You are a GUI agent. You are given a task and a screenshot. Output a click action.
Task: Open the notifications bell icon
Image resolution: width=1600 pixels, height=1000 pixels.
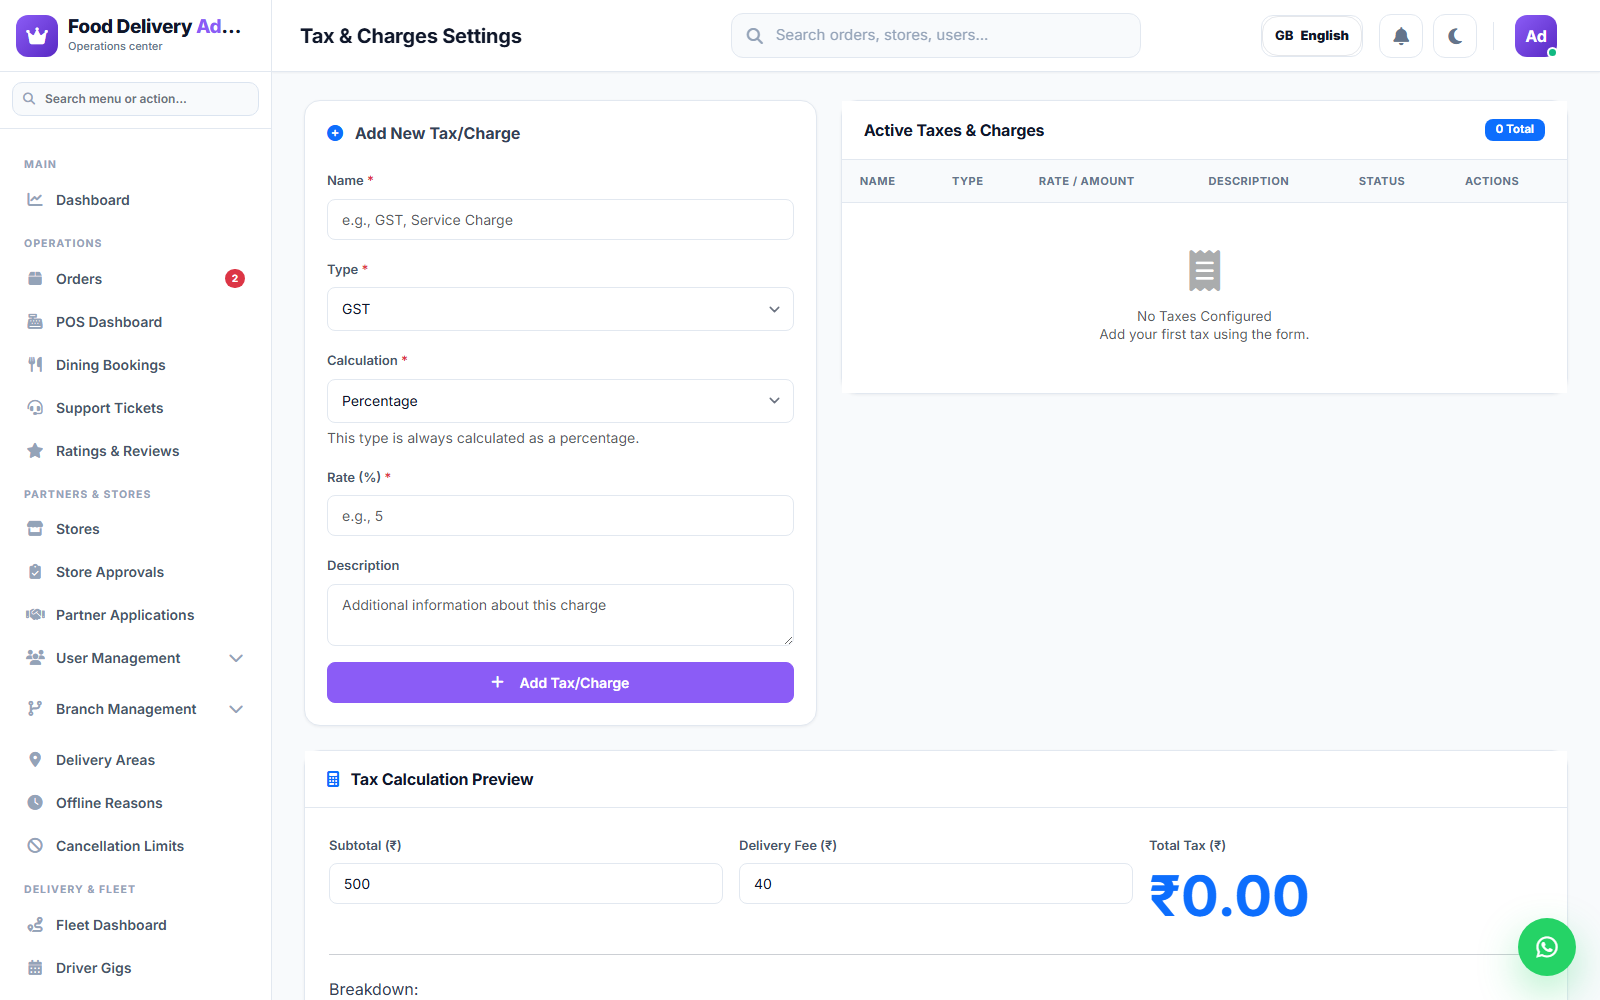(x=1401, y=36)
